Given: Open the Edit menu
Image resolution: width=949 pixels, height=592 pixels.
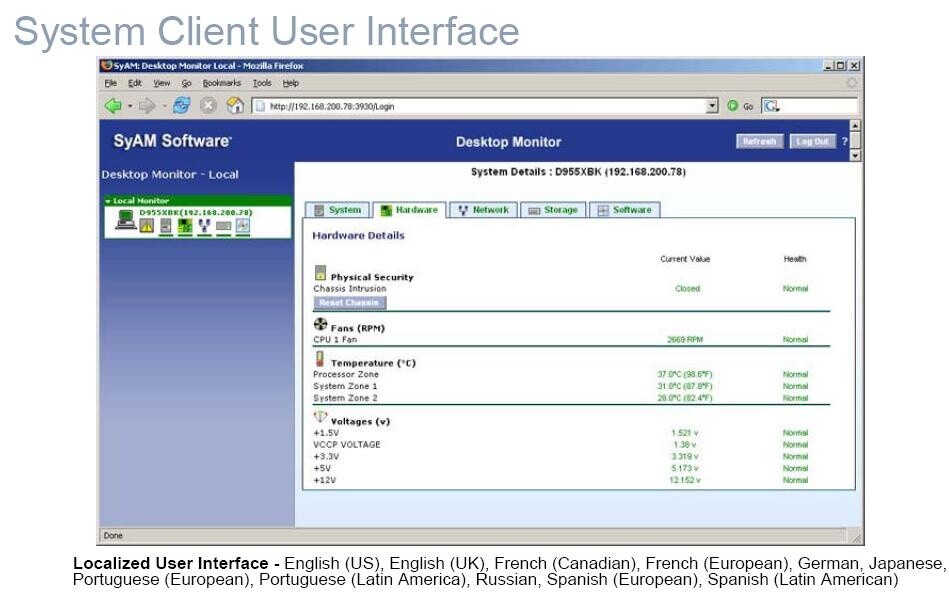Looking at the screenshot, I should coord(134,83).
